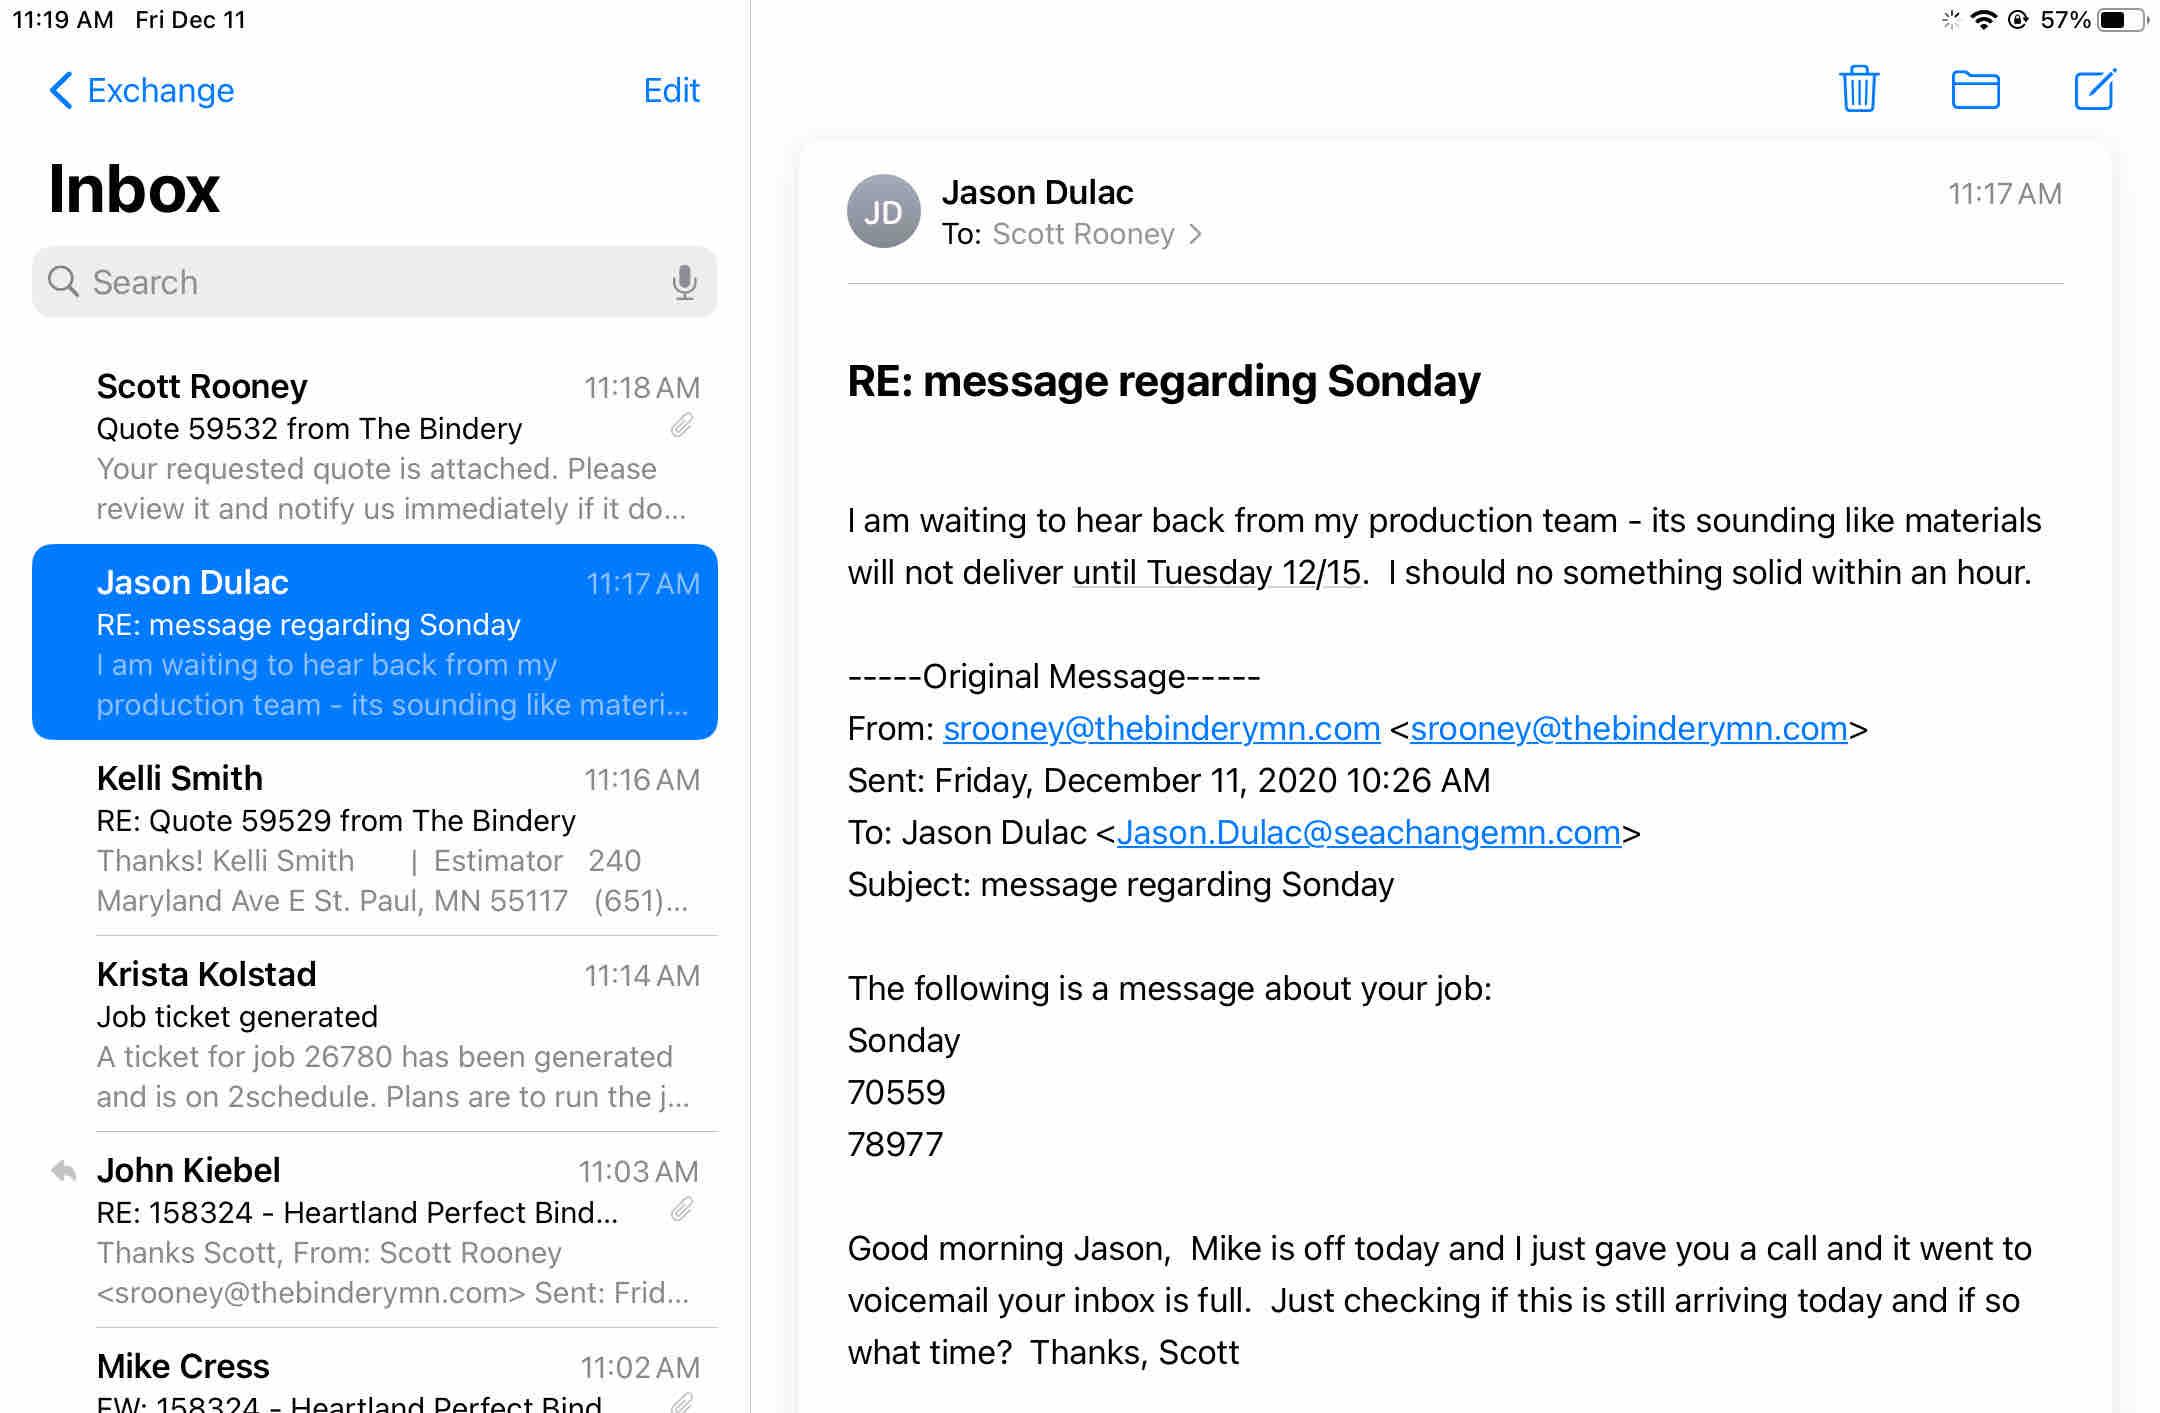Screen dimensions: 2160x1413
Task: Compose a new message with pencil icon
Action: click(2094, 90)
